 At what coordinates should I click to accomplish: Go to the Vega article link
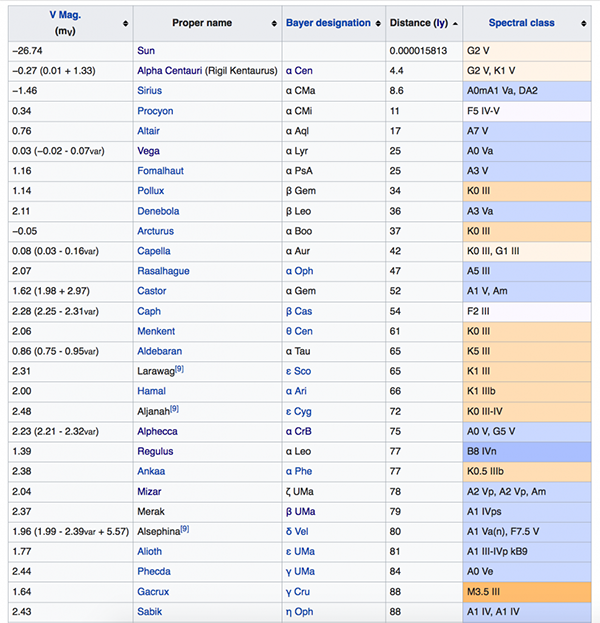[149, 150]
